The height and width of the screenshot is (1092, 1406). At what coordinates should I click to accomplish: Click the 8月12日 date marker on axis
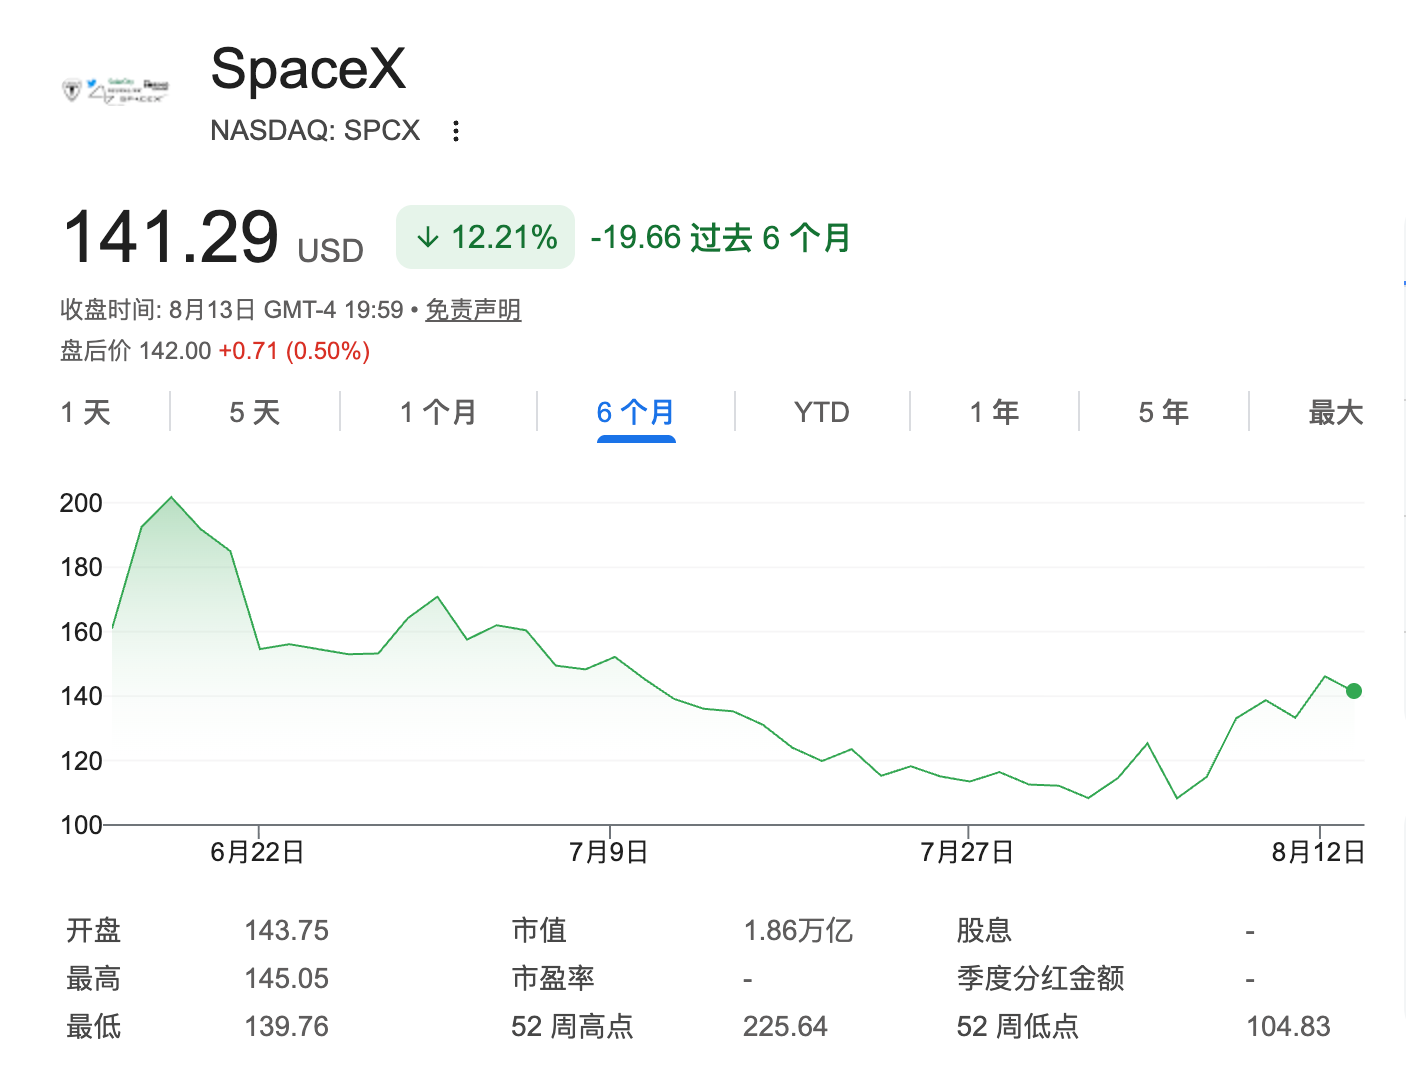tap(1318, 852)
